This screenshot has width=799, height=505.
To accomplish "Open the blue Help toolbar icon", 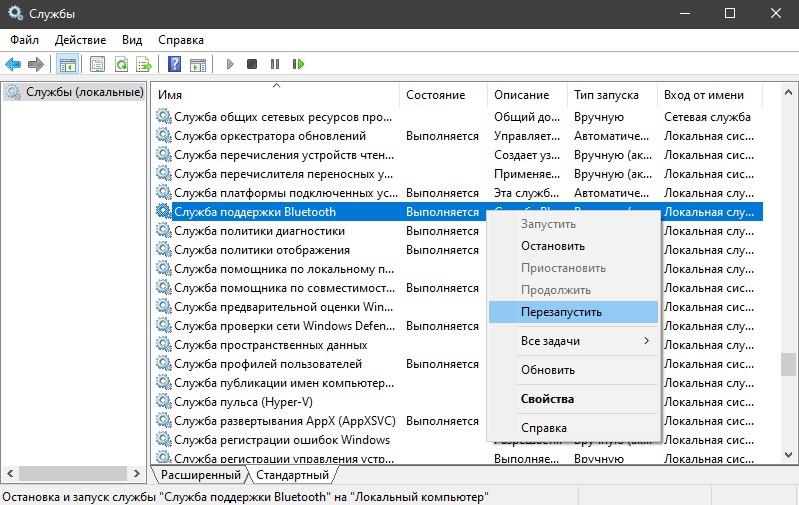I will 174,64.
